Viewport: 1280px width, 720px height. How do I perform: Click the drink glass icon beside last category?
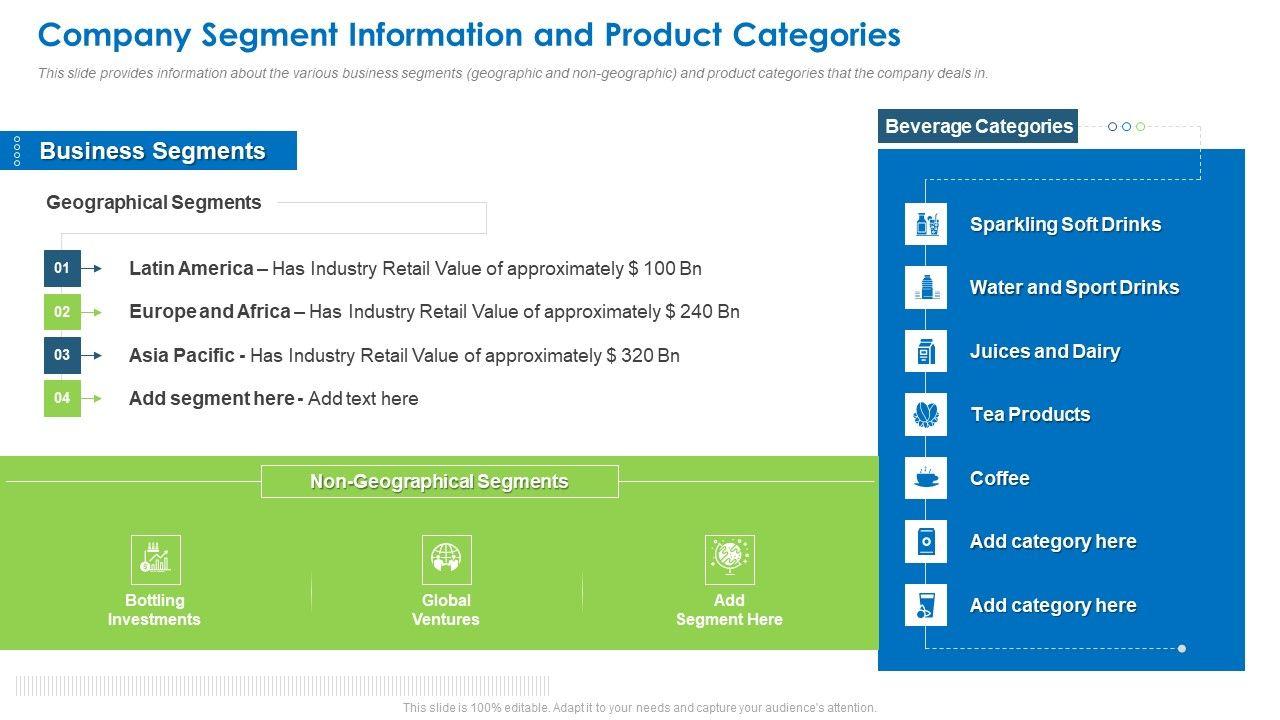pos(925,605)
